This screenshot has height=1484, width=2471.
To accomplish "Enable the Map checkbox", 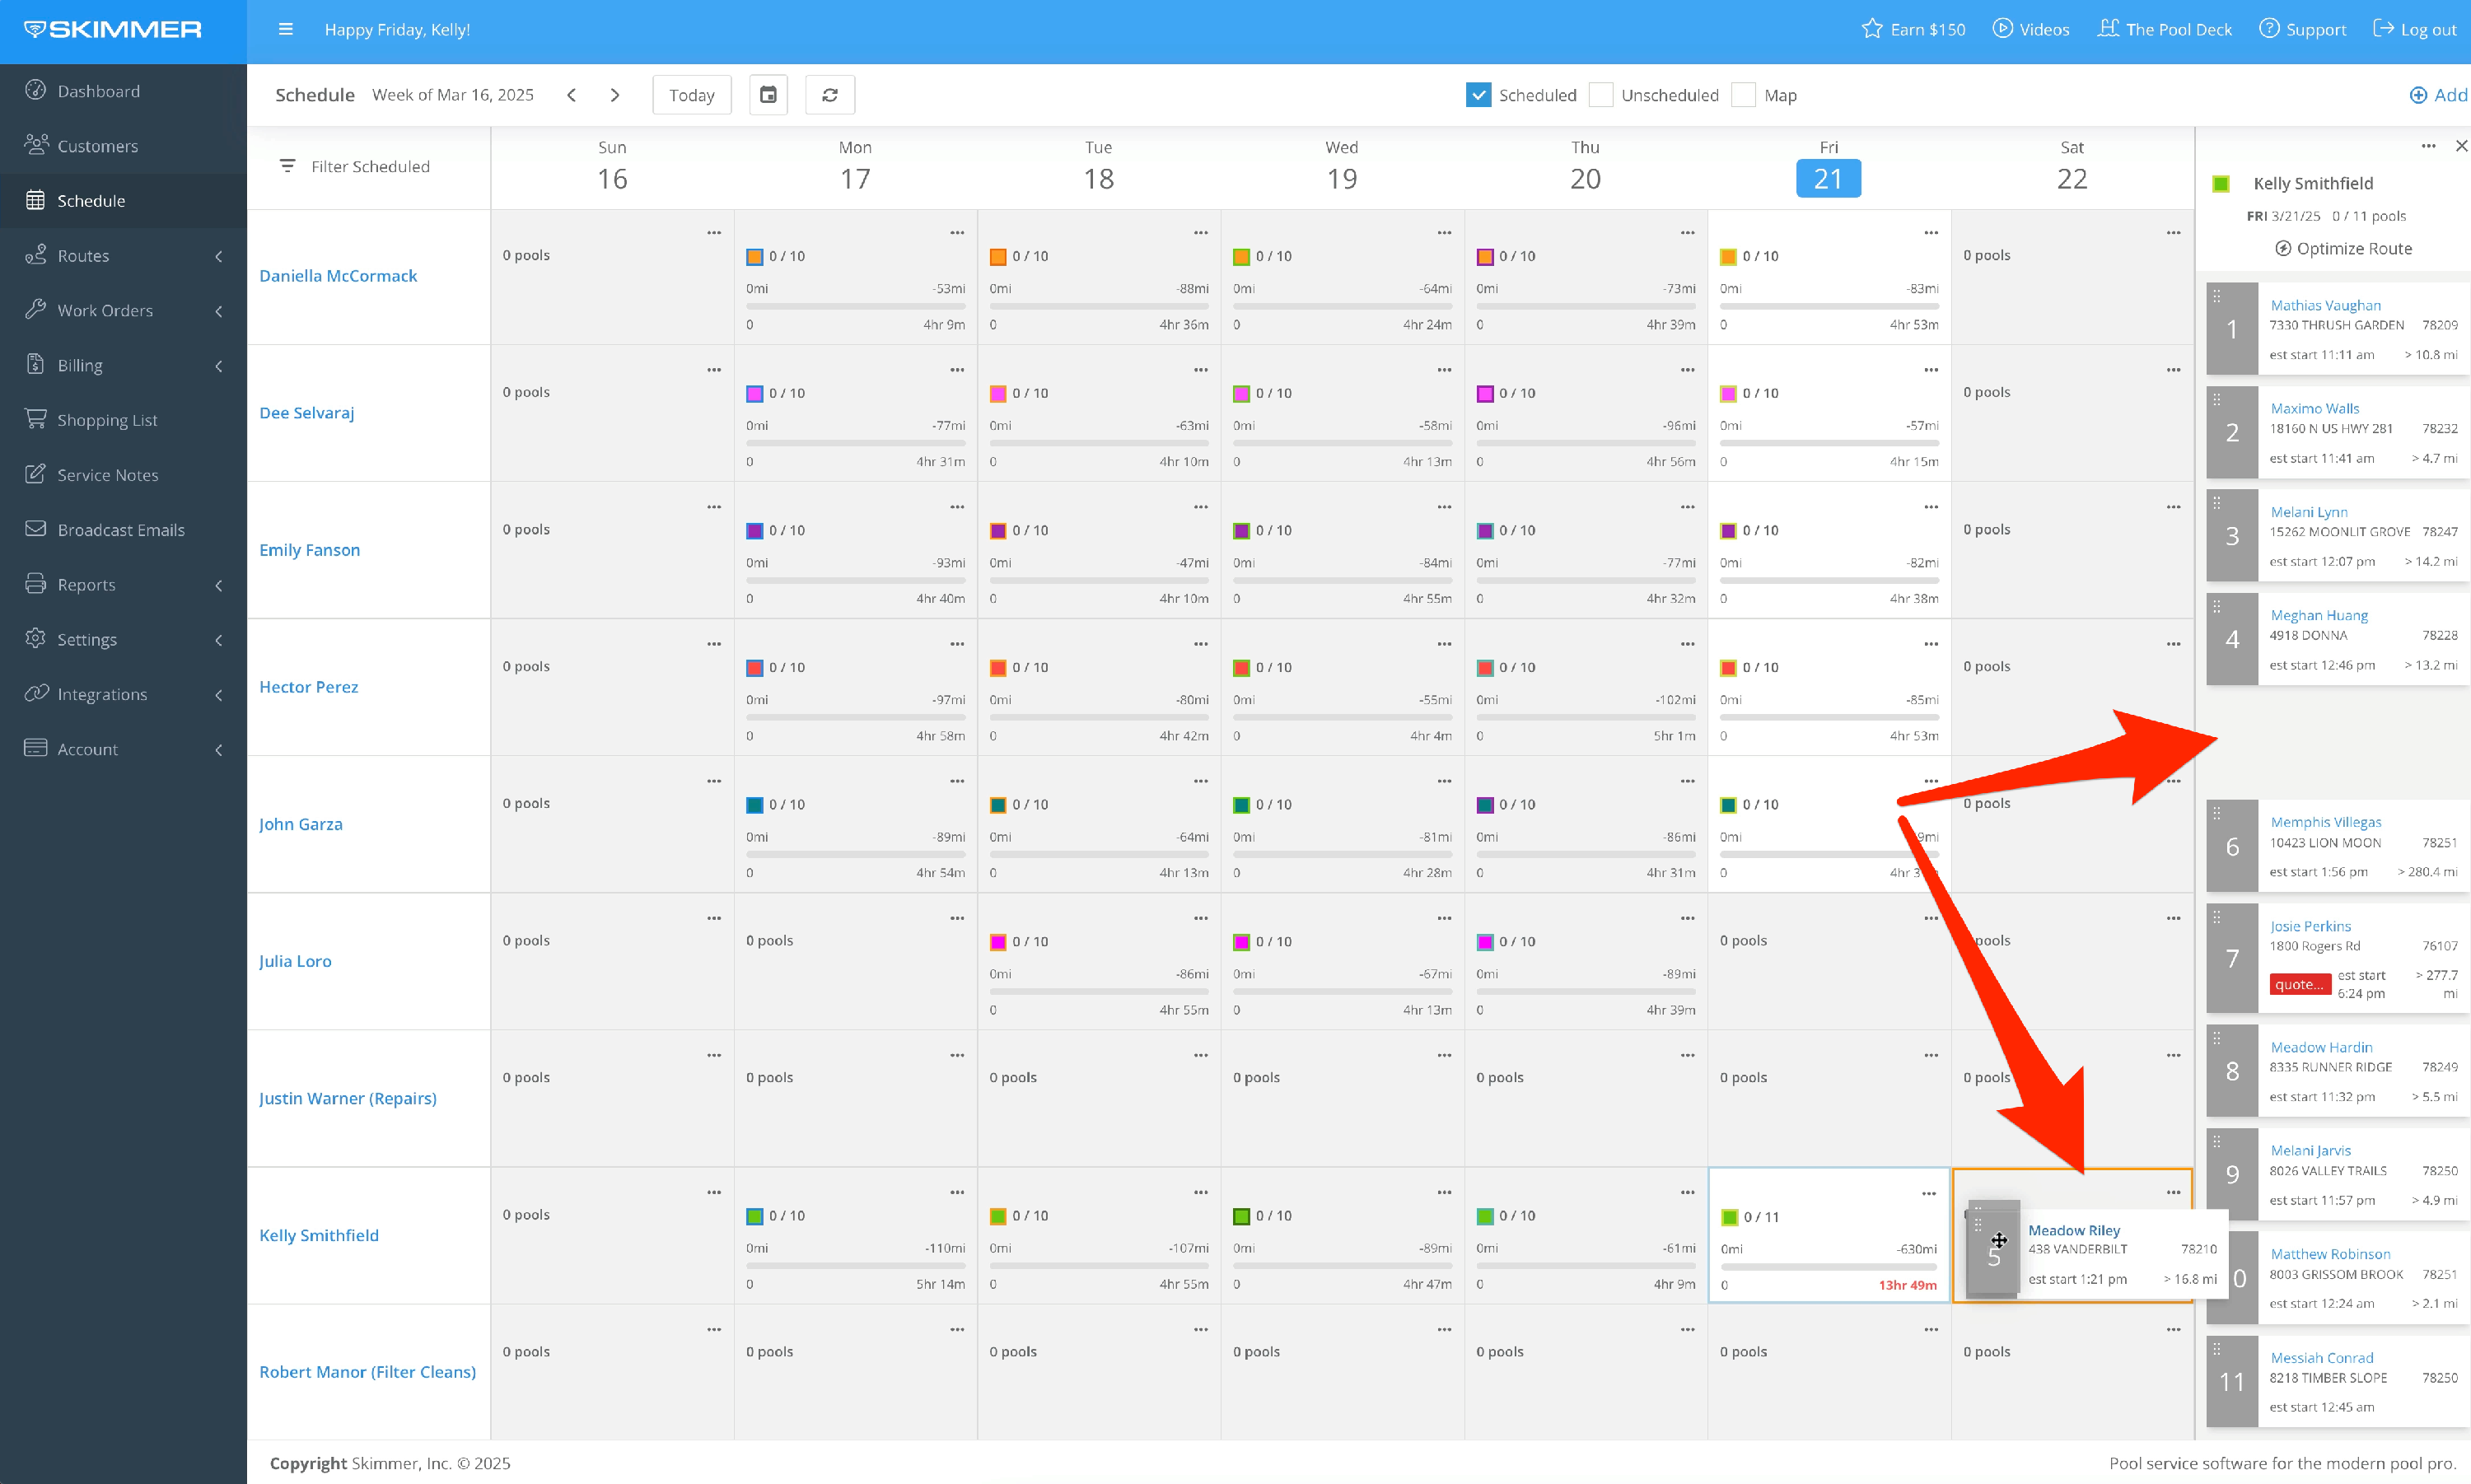I will (1743, 95).
